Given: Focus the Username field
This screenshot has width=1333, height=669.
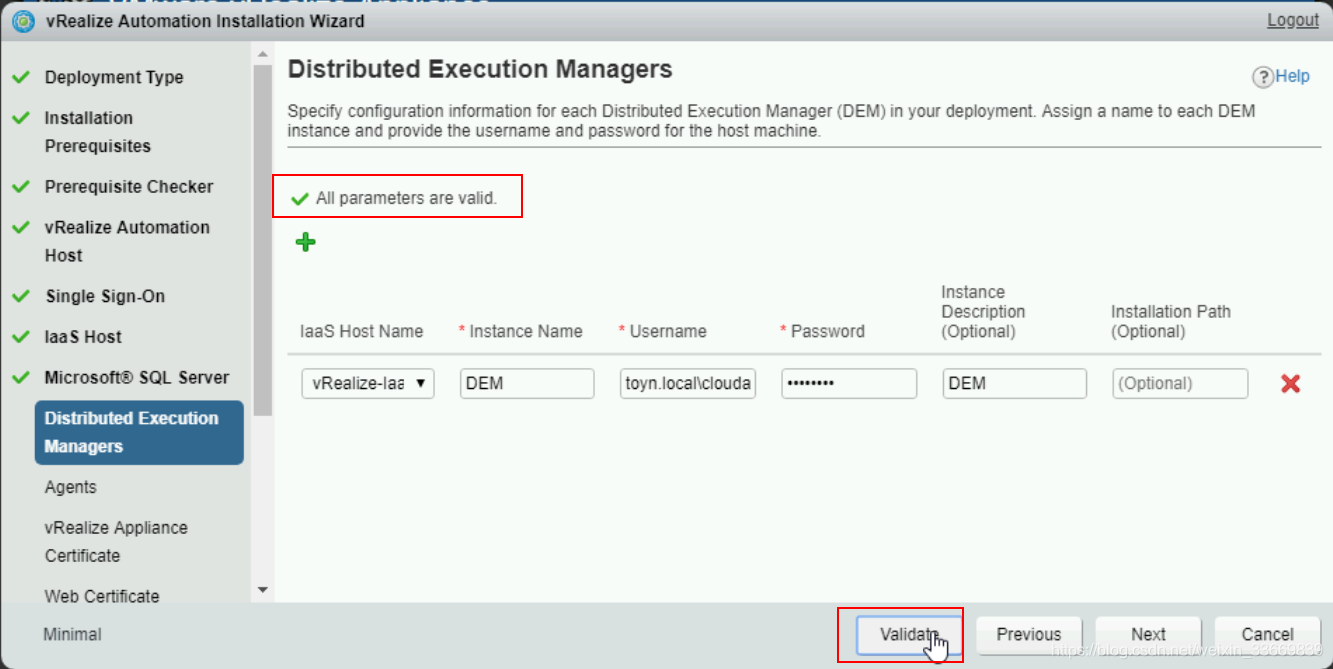Looking at the screenshot, I should 688,383.
